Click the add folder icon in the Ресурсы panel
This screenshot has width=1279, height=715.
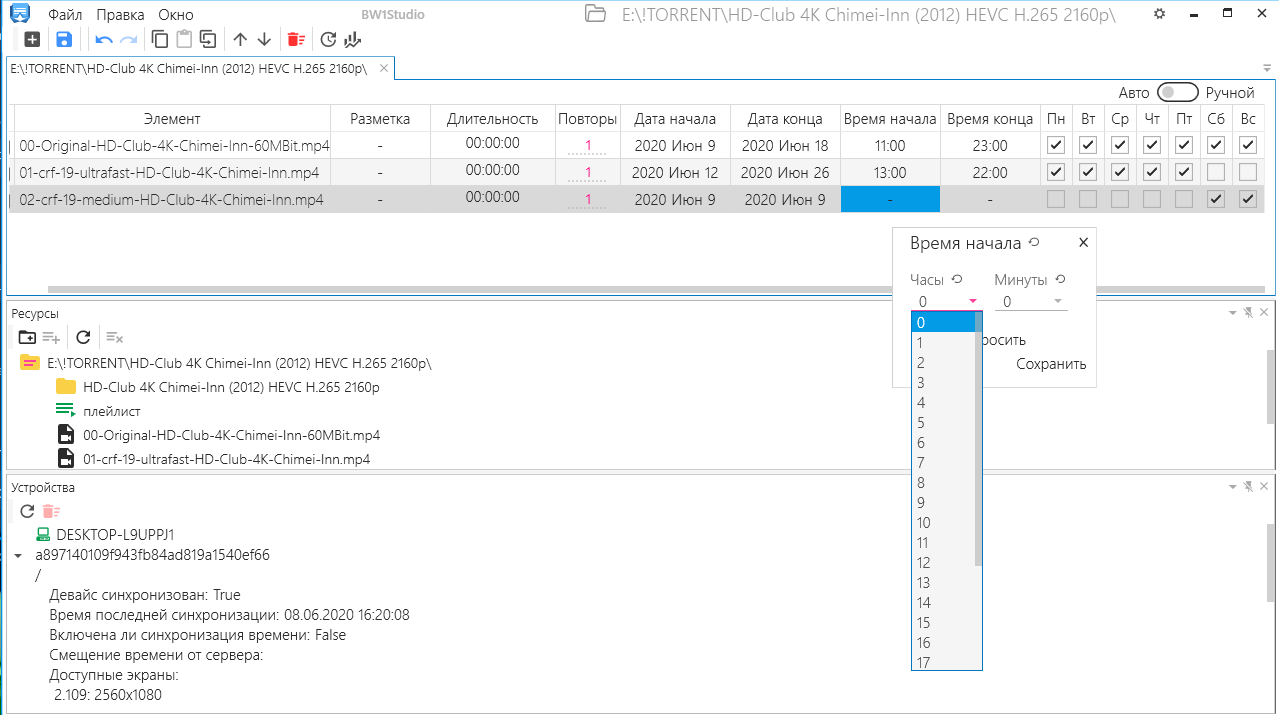(28, 338)
